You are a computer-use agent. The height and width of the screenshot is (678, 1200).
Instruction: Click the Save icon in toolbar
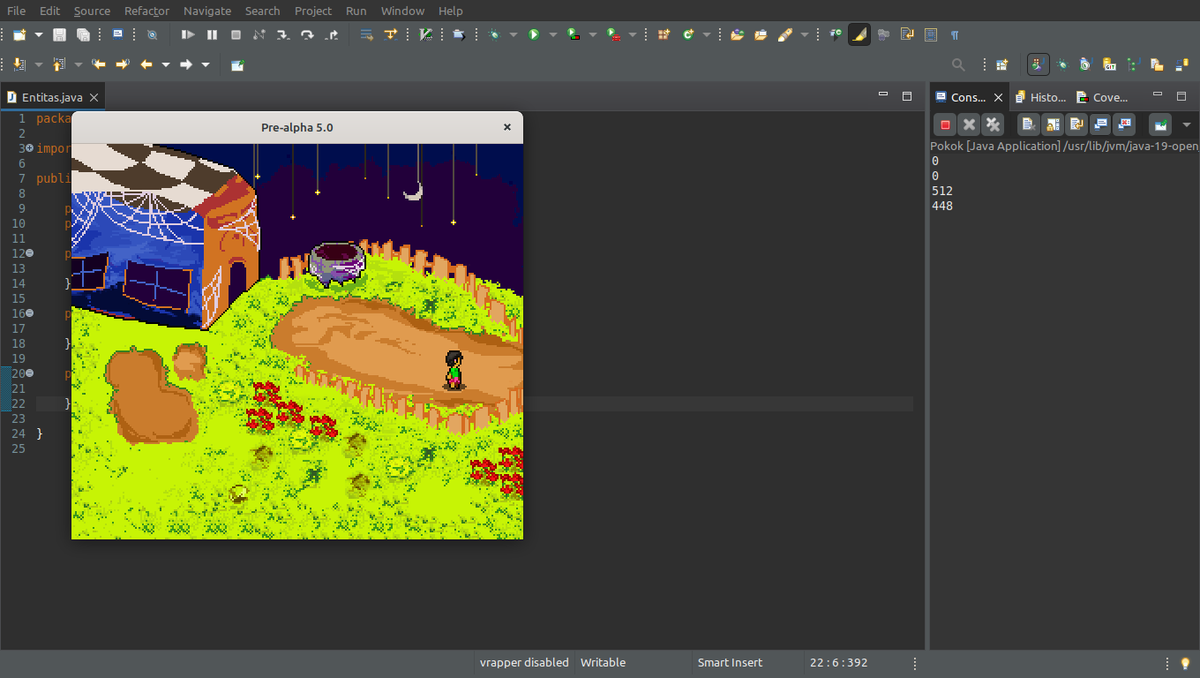59,35
